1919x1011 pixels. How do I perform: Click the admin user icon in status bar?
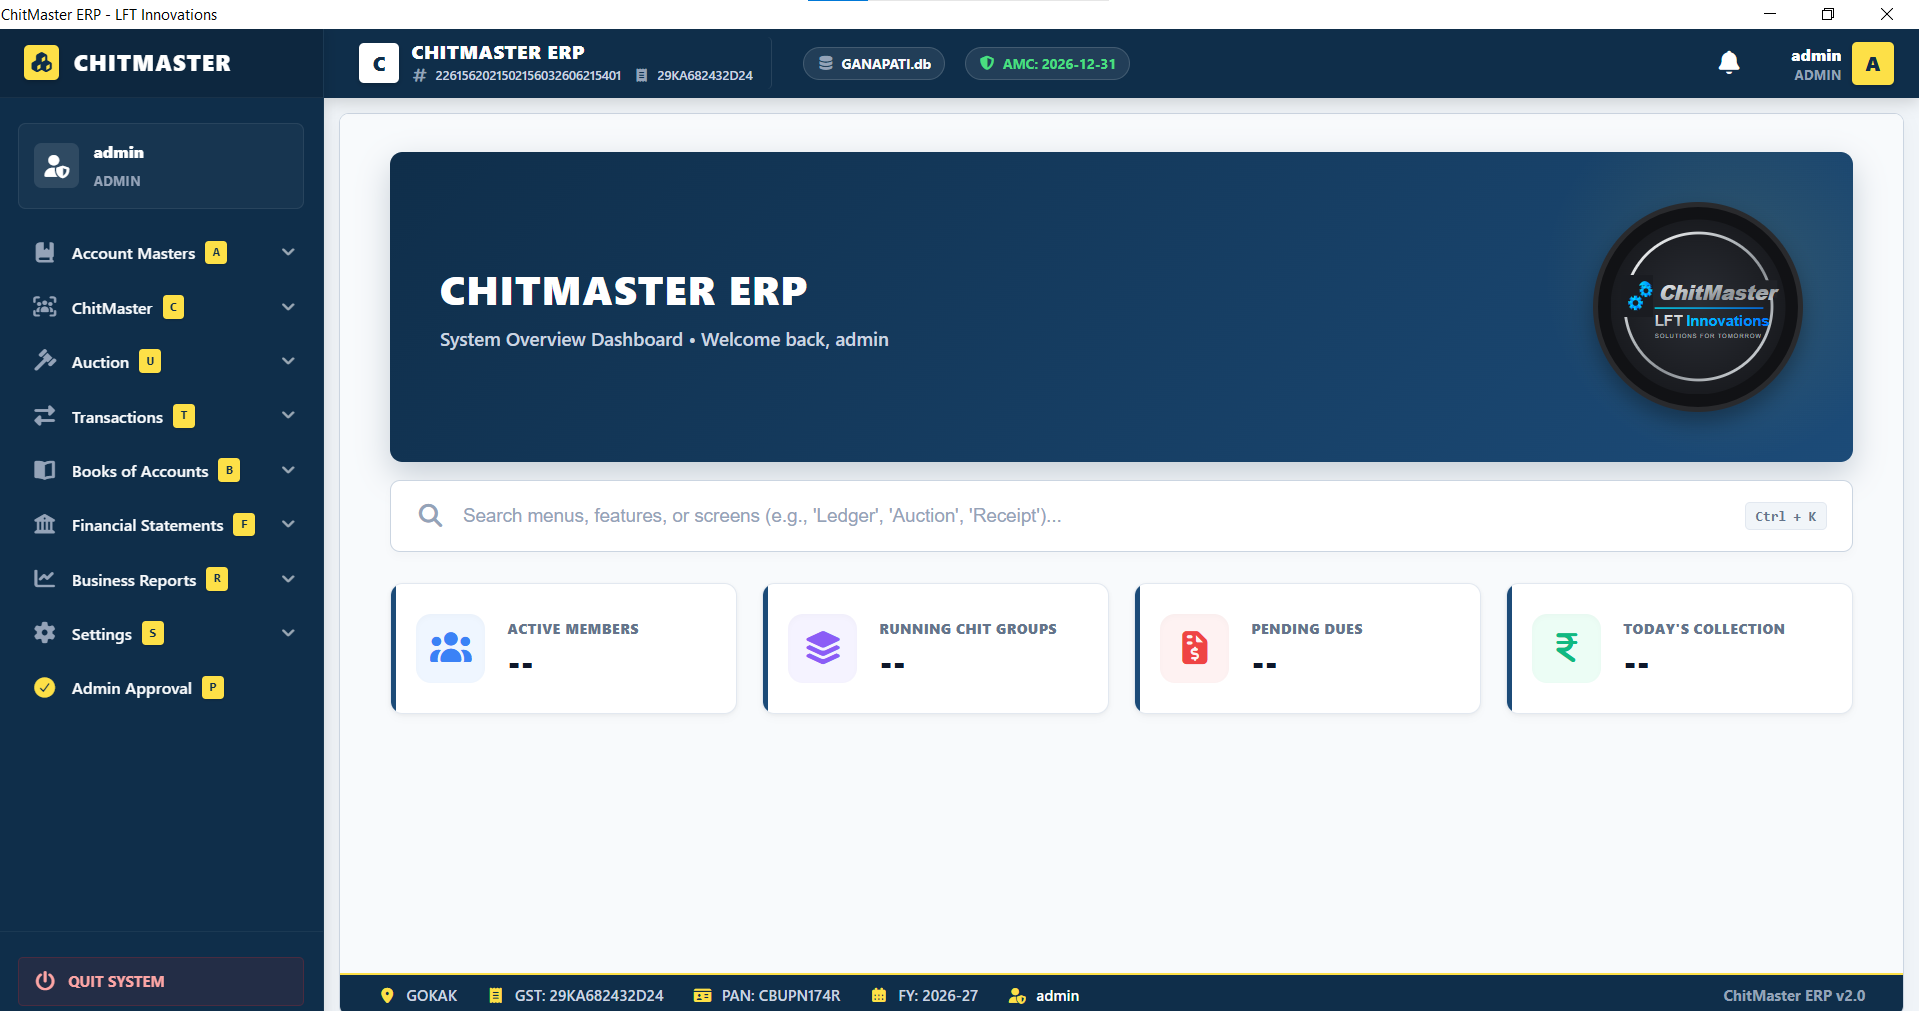pos(1017,996)
